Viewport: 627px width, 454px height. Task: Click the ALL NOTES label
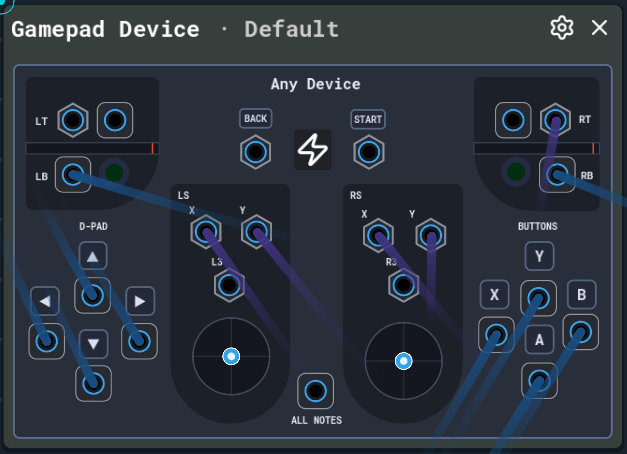(x=316, y=420)
